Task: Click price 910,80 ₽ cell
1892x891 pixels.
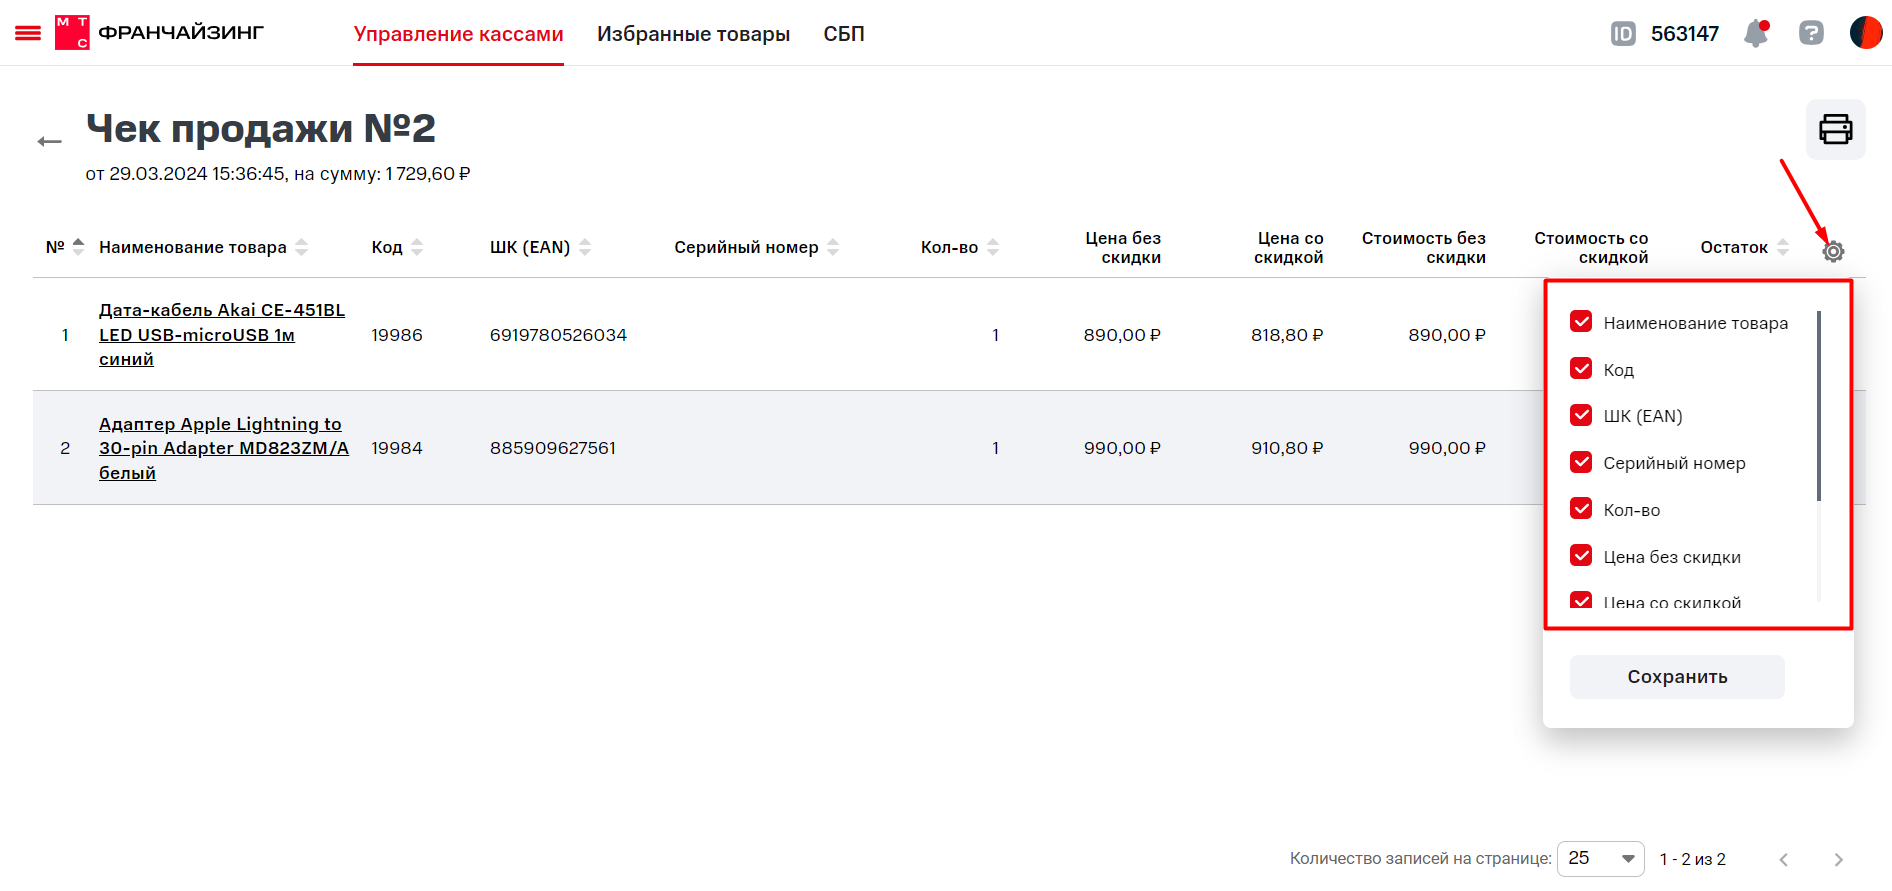Action: point(1287,448)
